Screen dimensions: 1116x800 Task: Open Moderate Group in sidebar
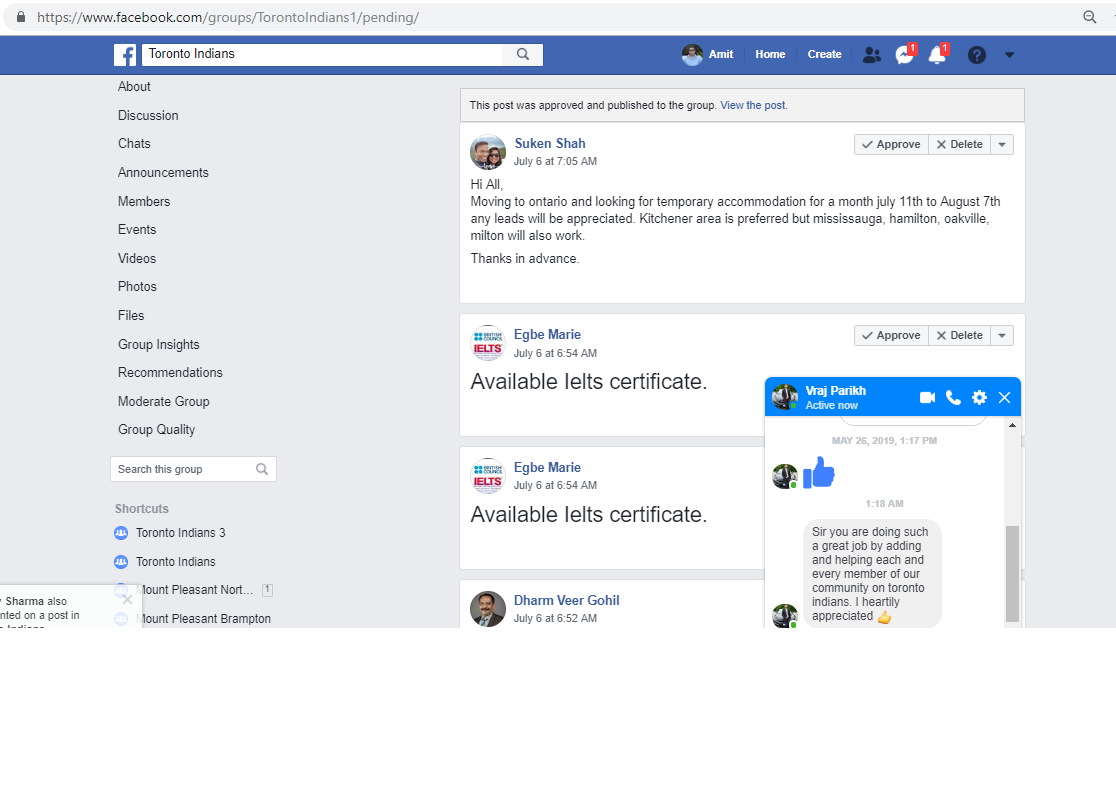[164, 401]
